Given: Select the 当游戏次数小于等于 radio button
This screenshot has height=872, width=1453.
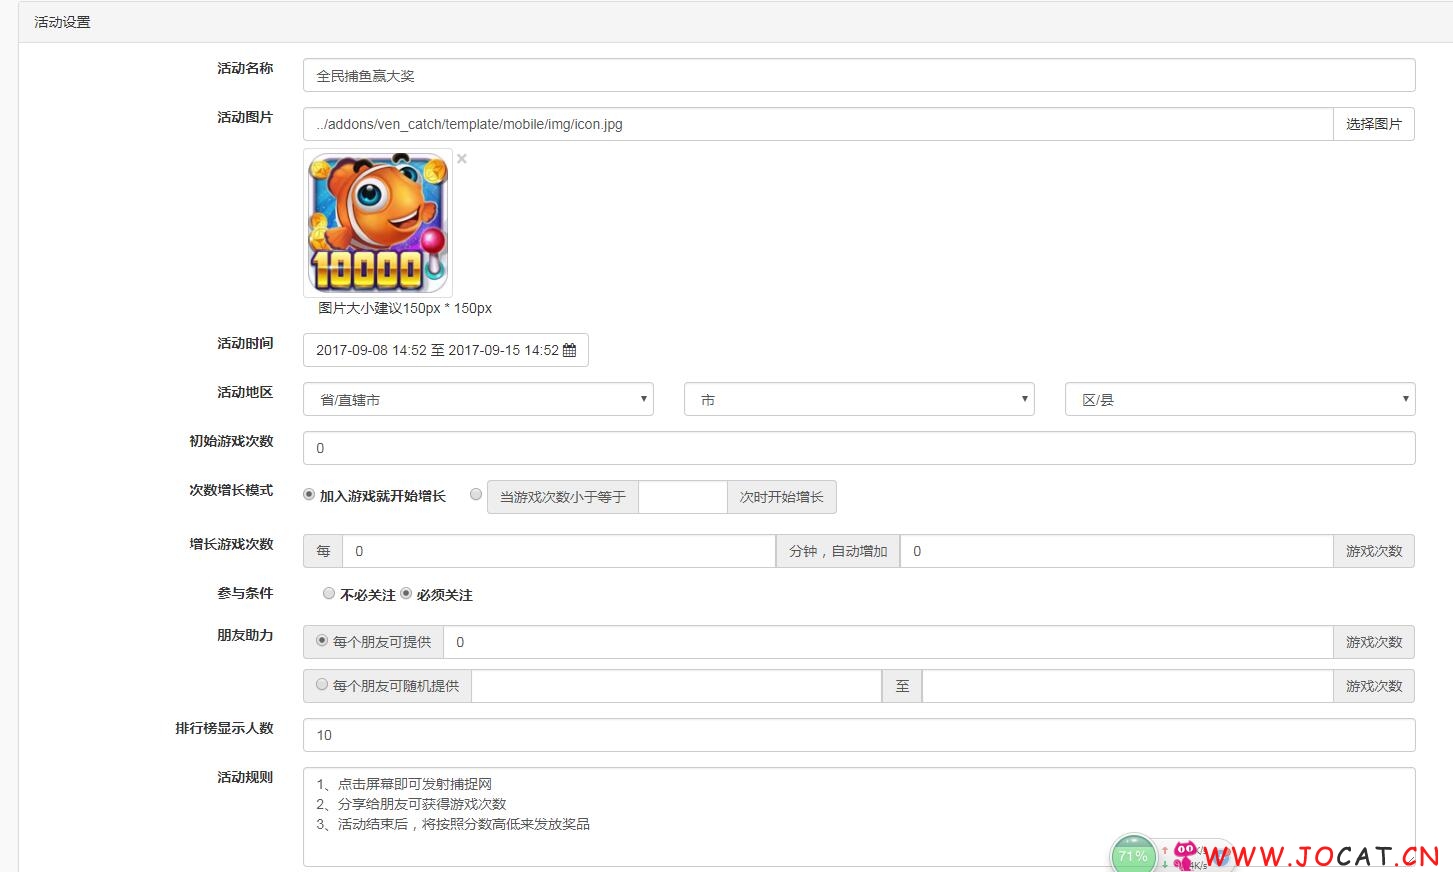Looking at the screenshot, I should click(476, 494).
